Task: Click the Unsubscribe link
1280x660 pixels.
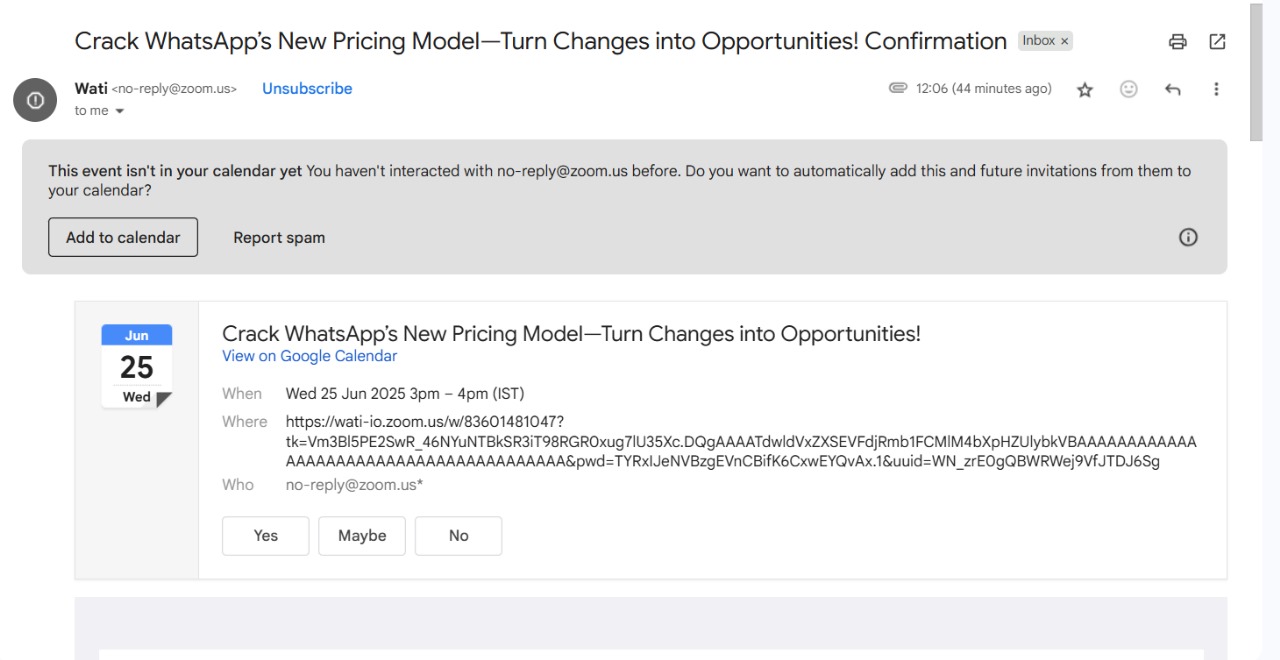Action: coord(307,88)
